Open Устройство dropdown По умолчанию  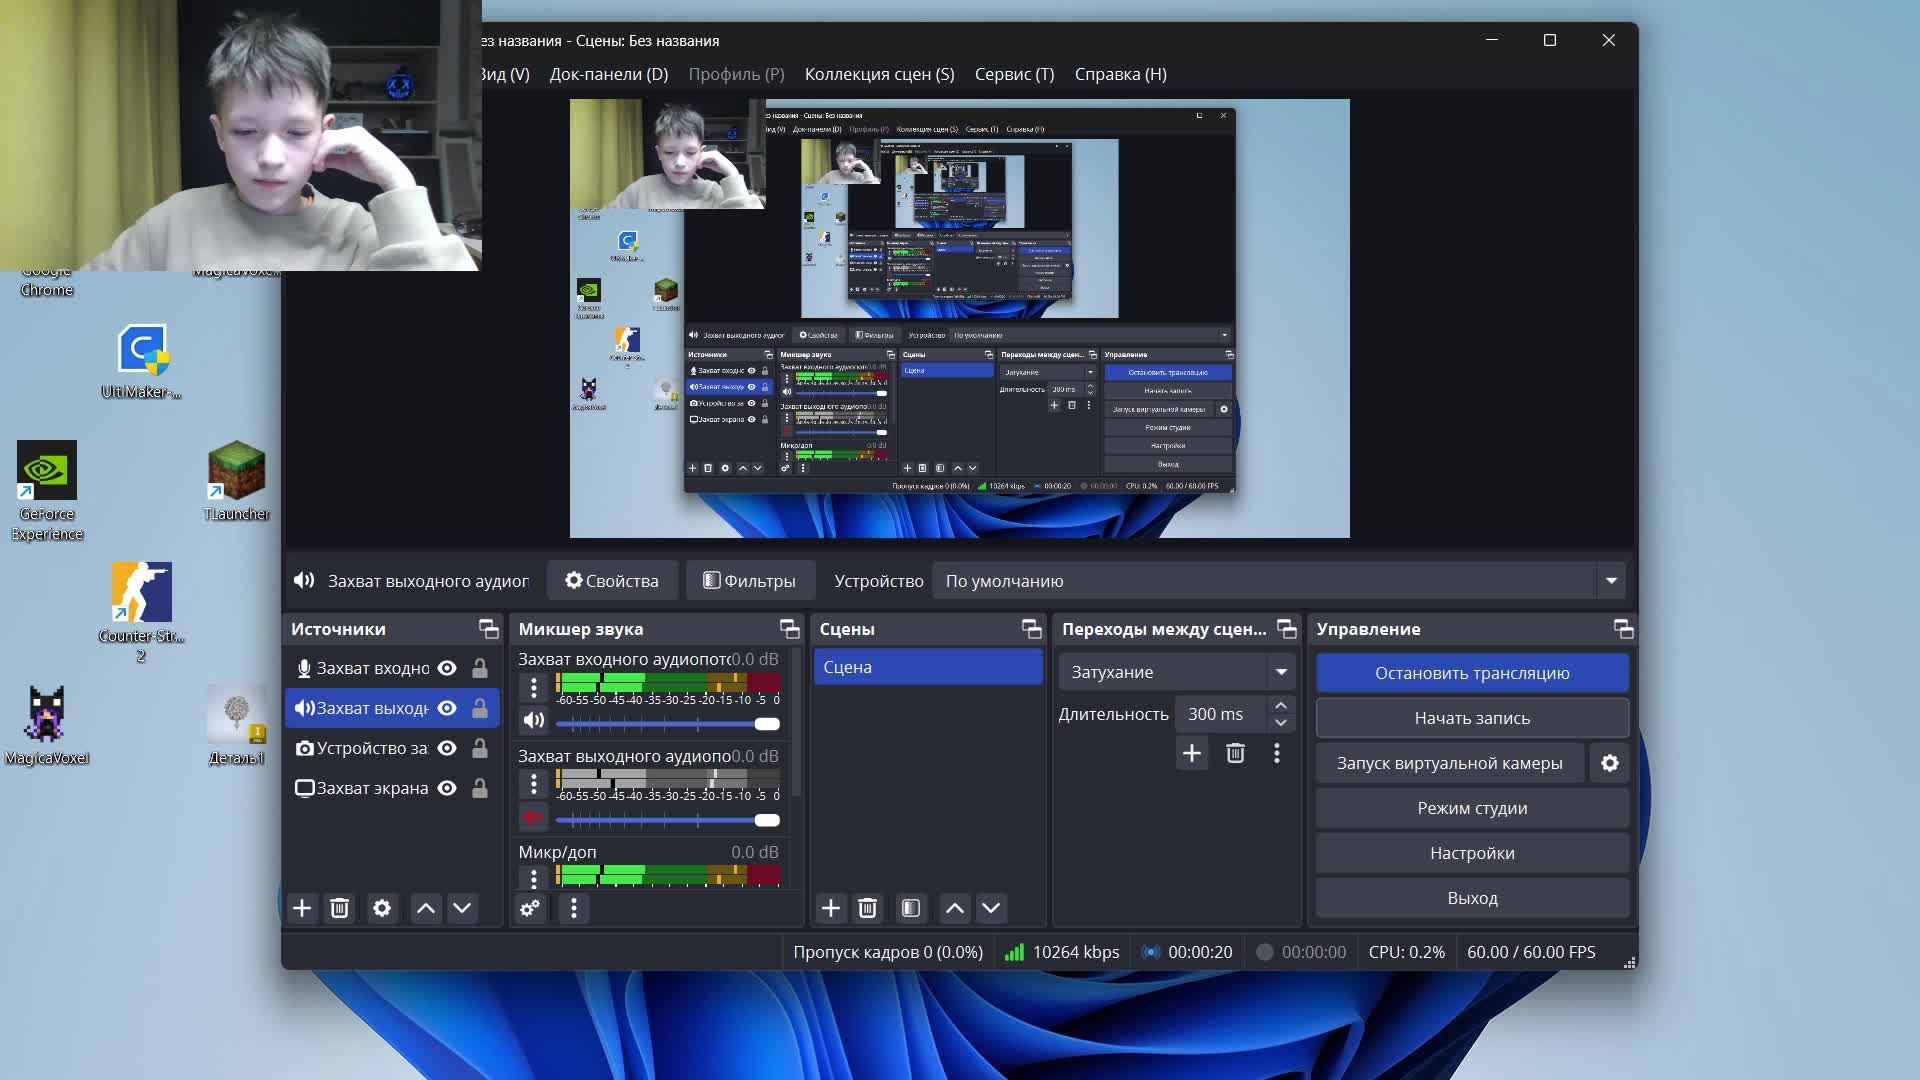coord(1278,581)
